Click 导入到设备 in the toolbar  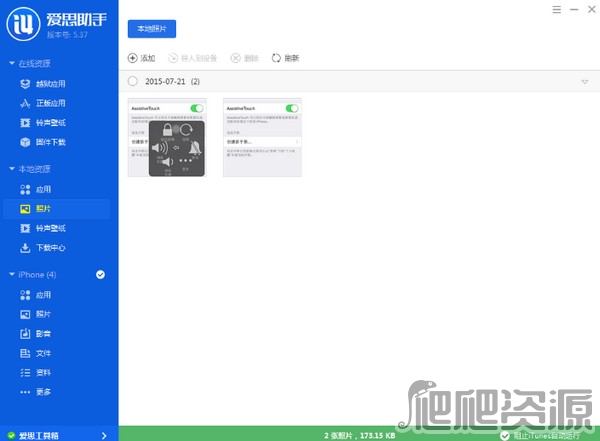point(193,58)
